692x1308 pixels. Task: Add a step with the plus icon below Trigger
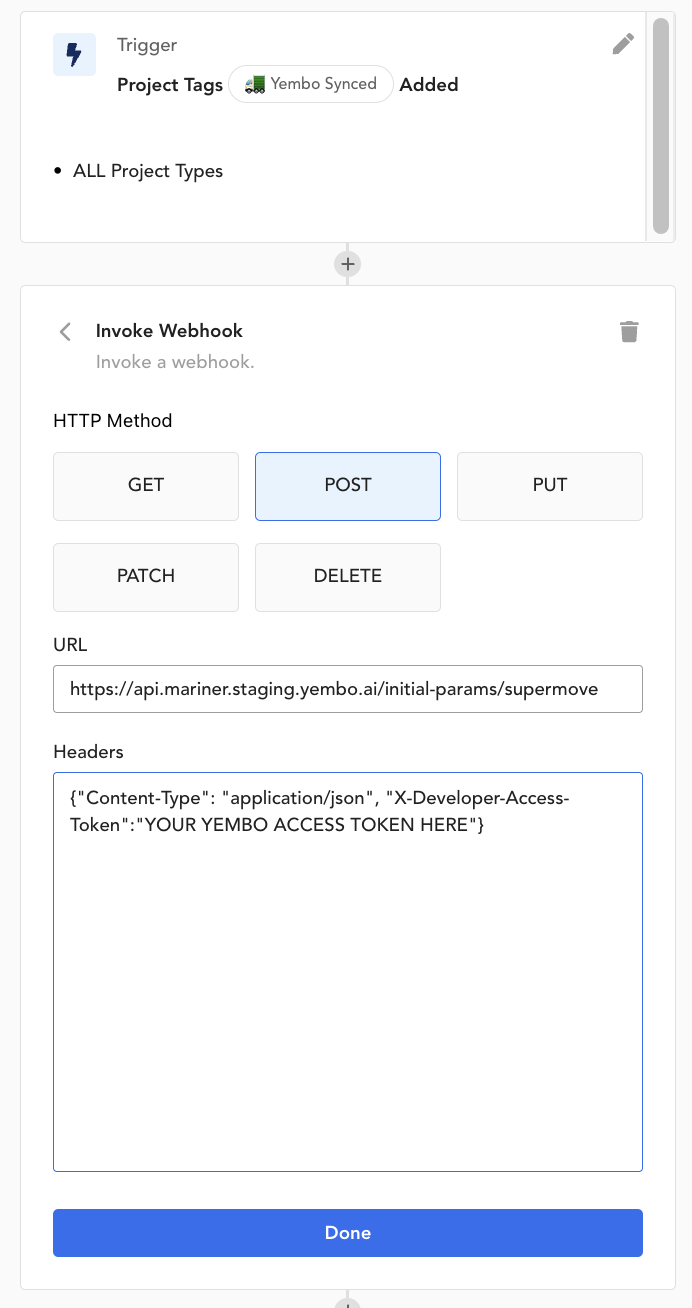point(347,264)
